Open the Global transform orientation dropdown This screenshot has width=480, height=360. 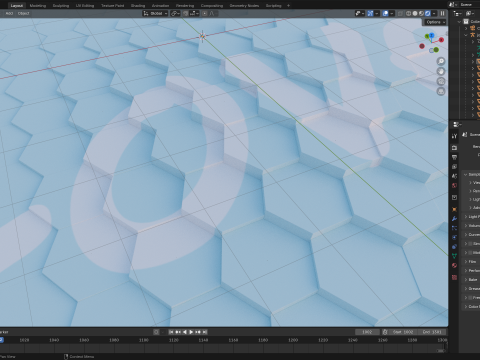(155, 13)
